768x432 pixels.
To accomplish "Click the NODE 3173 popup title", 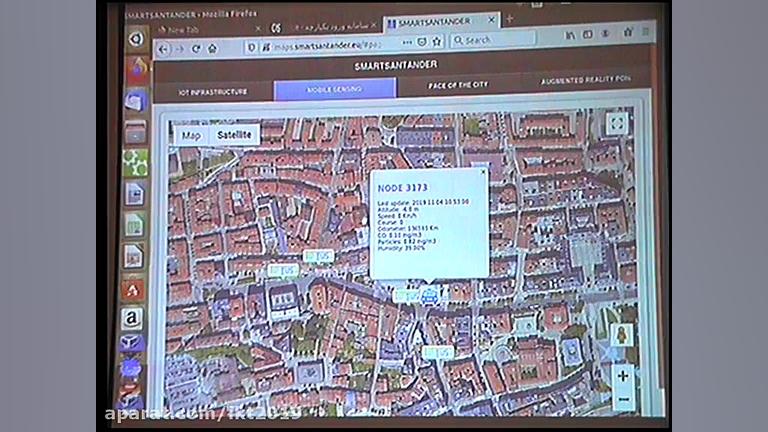I will [x=402, y=188].
